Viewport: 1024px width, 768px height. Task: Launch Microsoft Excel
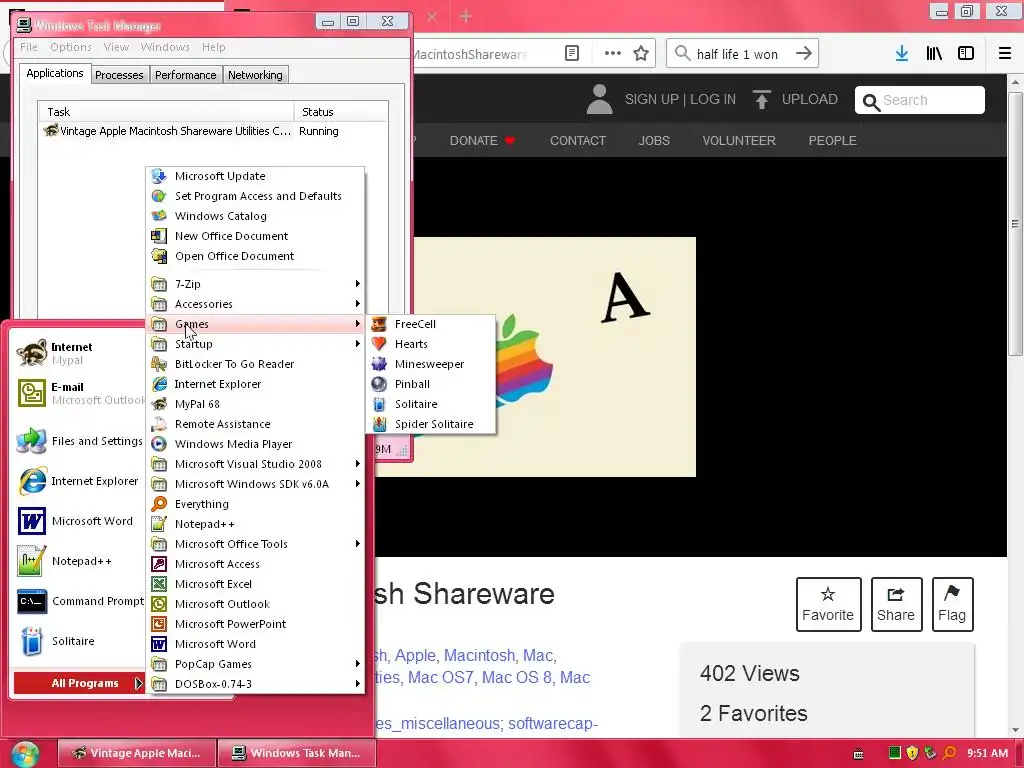point(255,584)
